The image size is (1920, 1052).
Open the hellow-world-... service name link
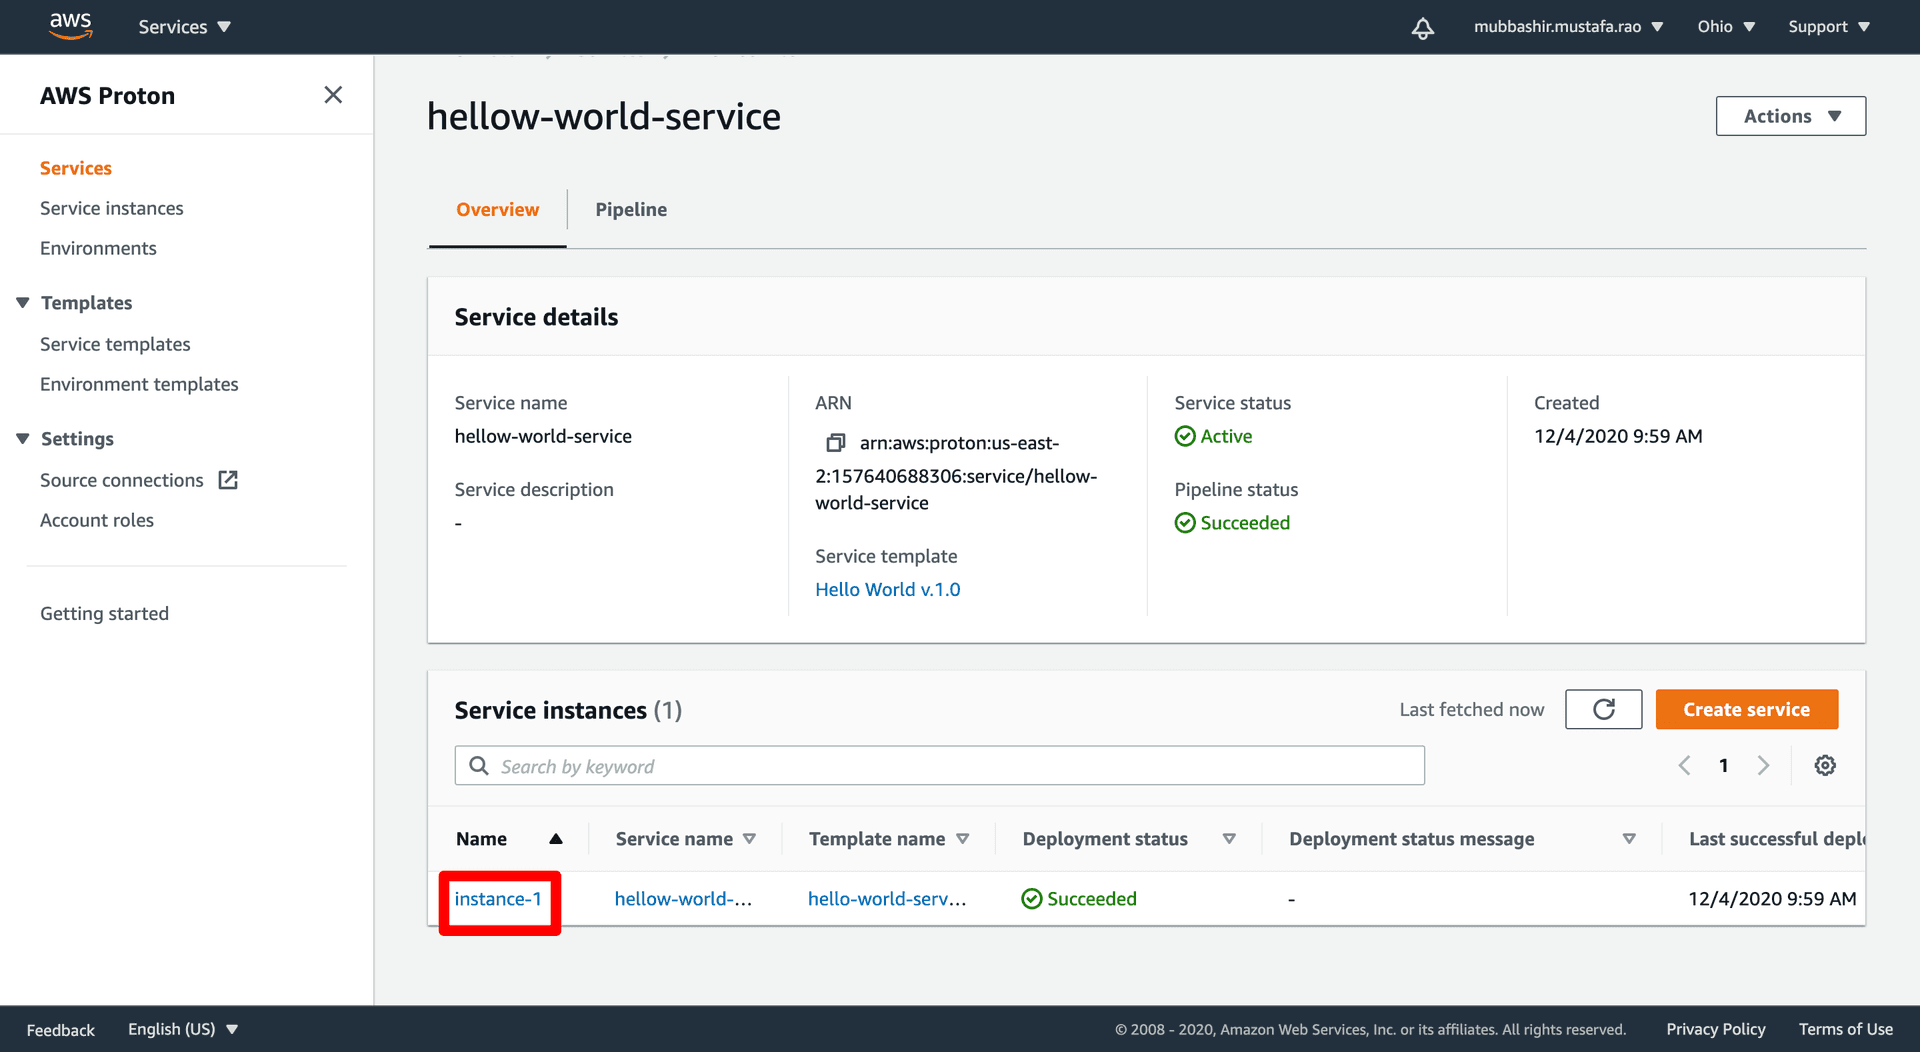pos(683,898)
